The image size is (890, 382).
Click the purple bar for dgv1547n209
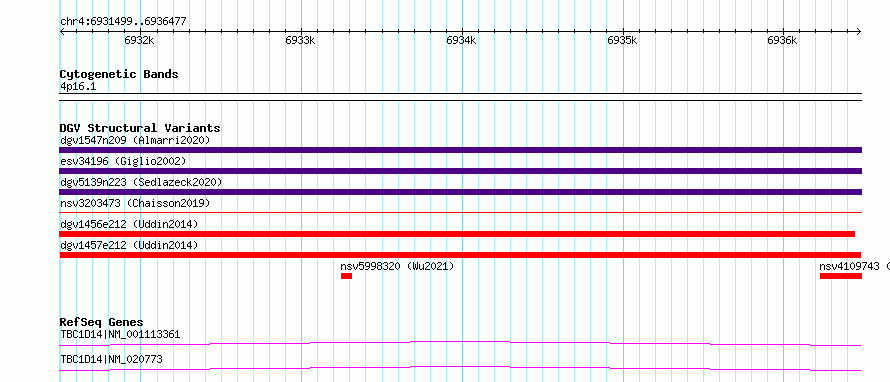coord(460,150)
